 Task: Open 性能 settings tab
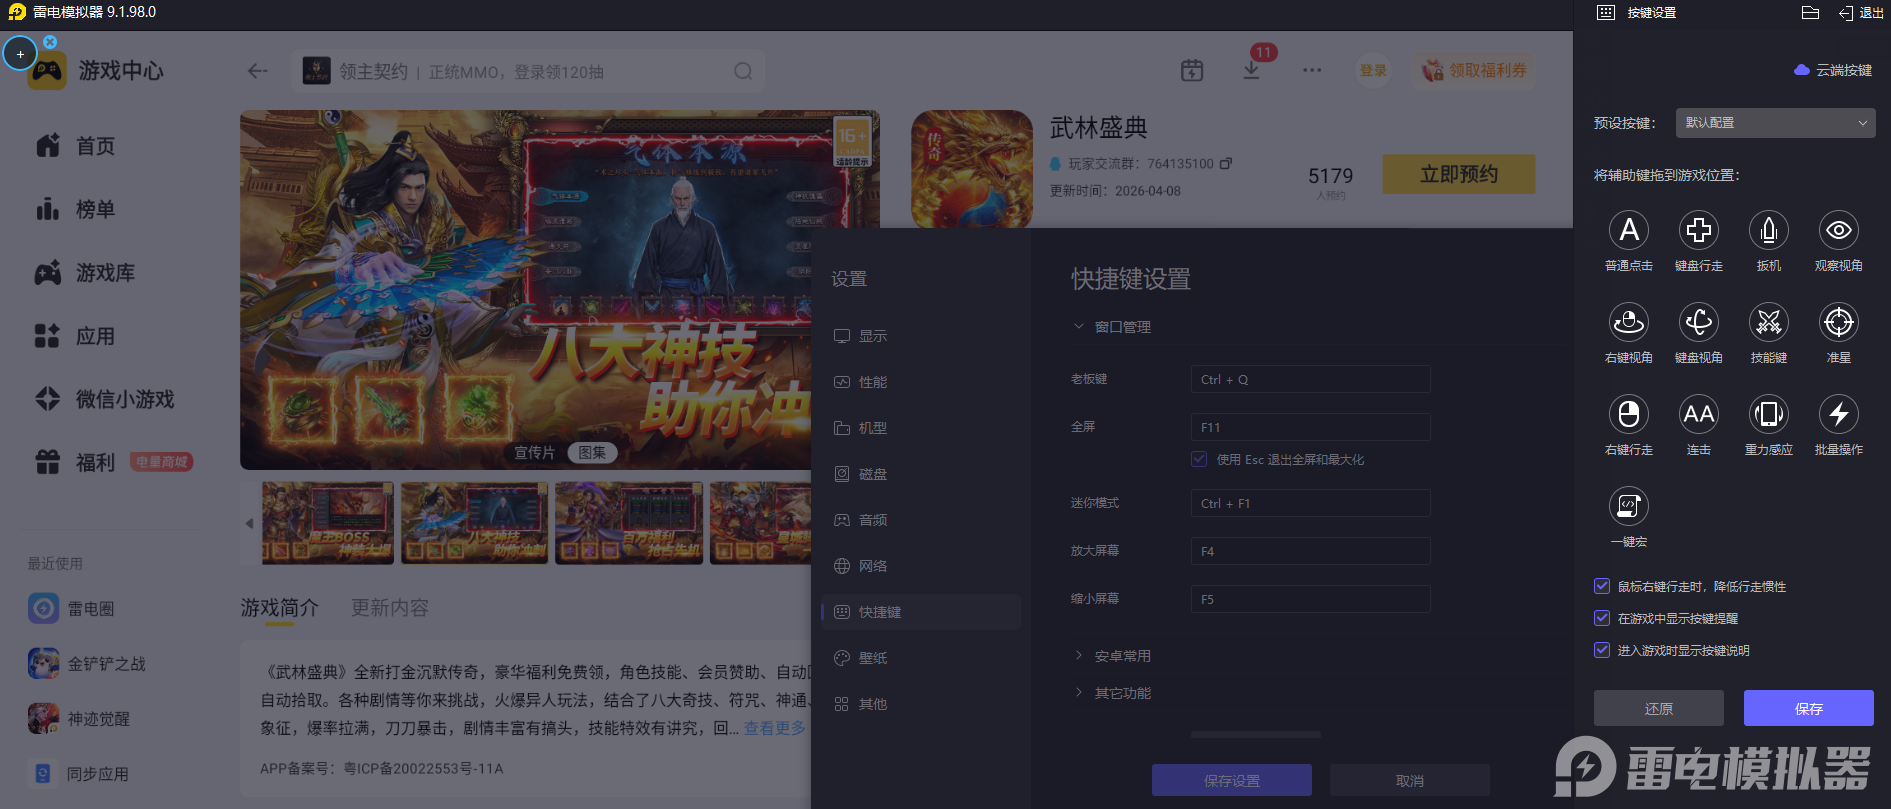(x=921, y=382)
